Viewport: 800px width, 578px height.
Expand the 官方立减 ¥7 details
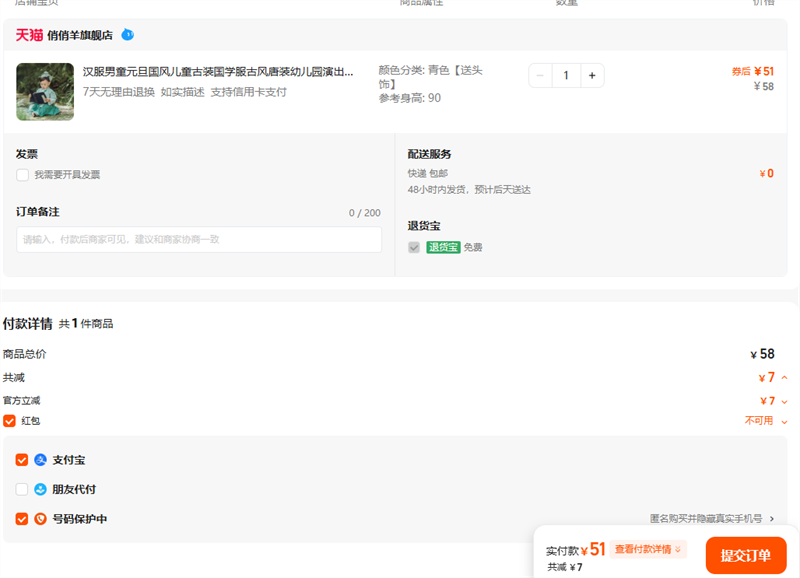[x=784, y=401]
